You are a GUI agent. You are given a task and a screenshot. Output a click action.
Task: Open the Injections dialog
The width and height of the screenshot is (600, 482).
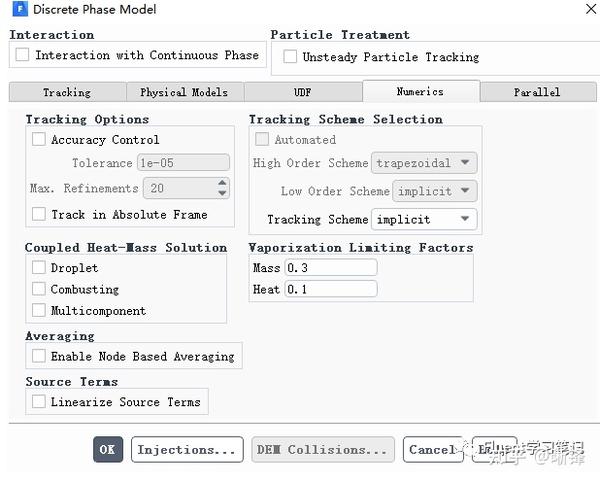pos(187,450)
